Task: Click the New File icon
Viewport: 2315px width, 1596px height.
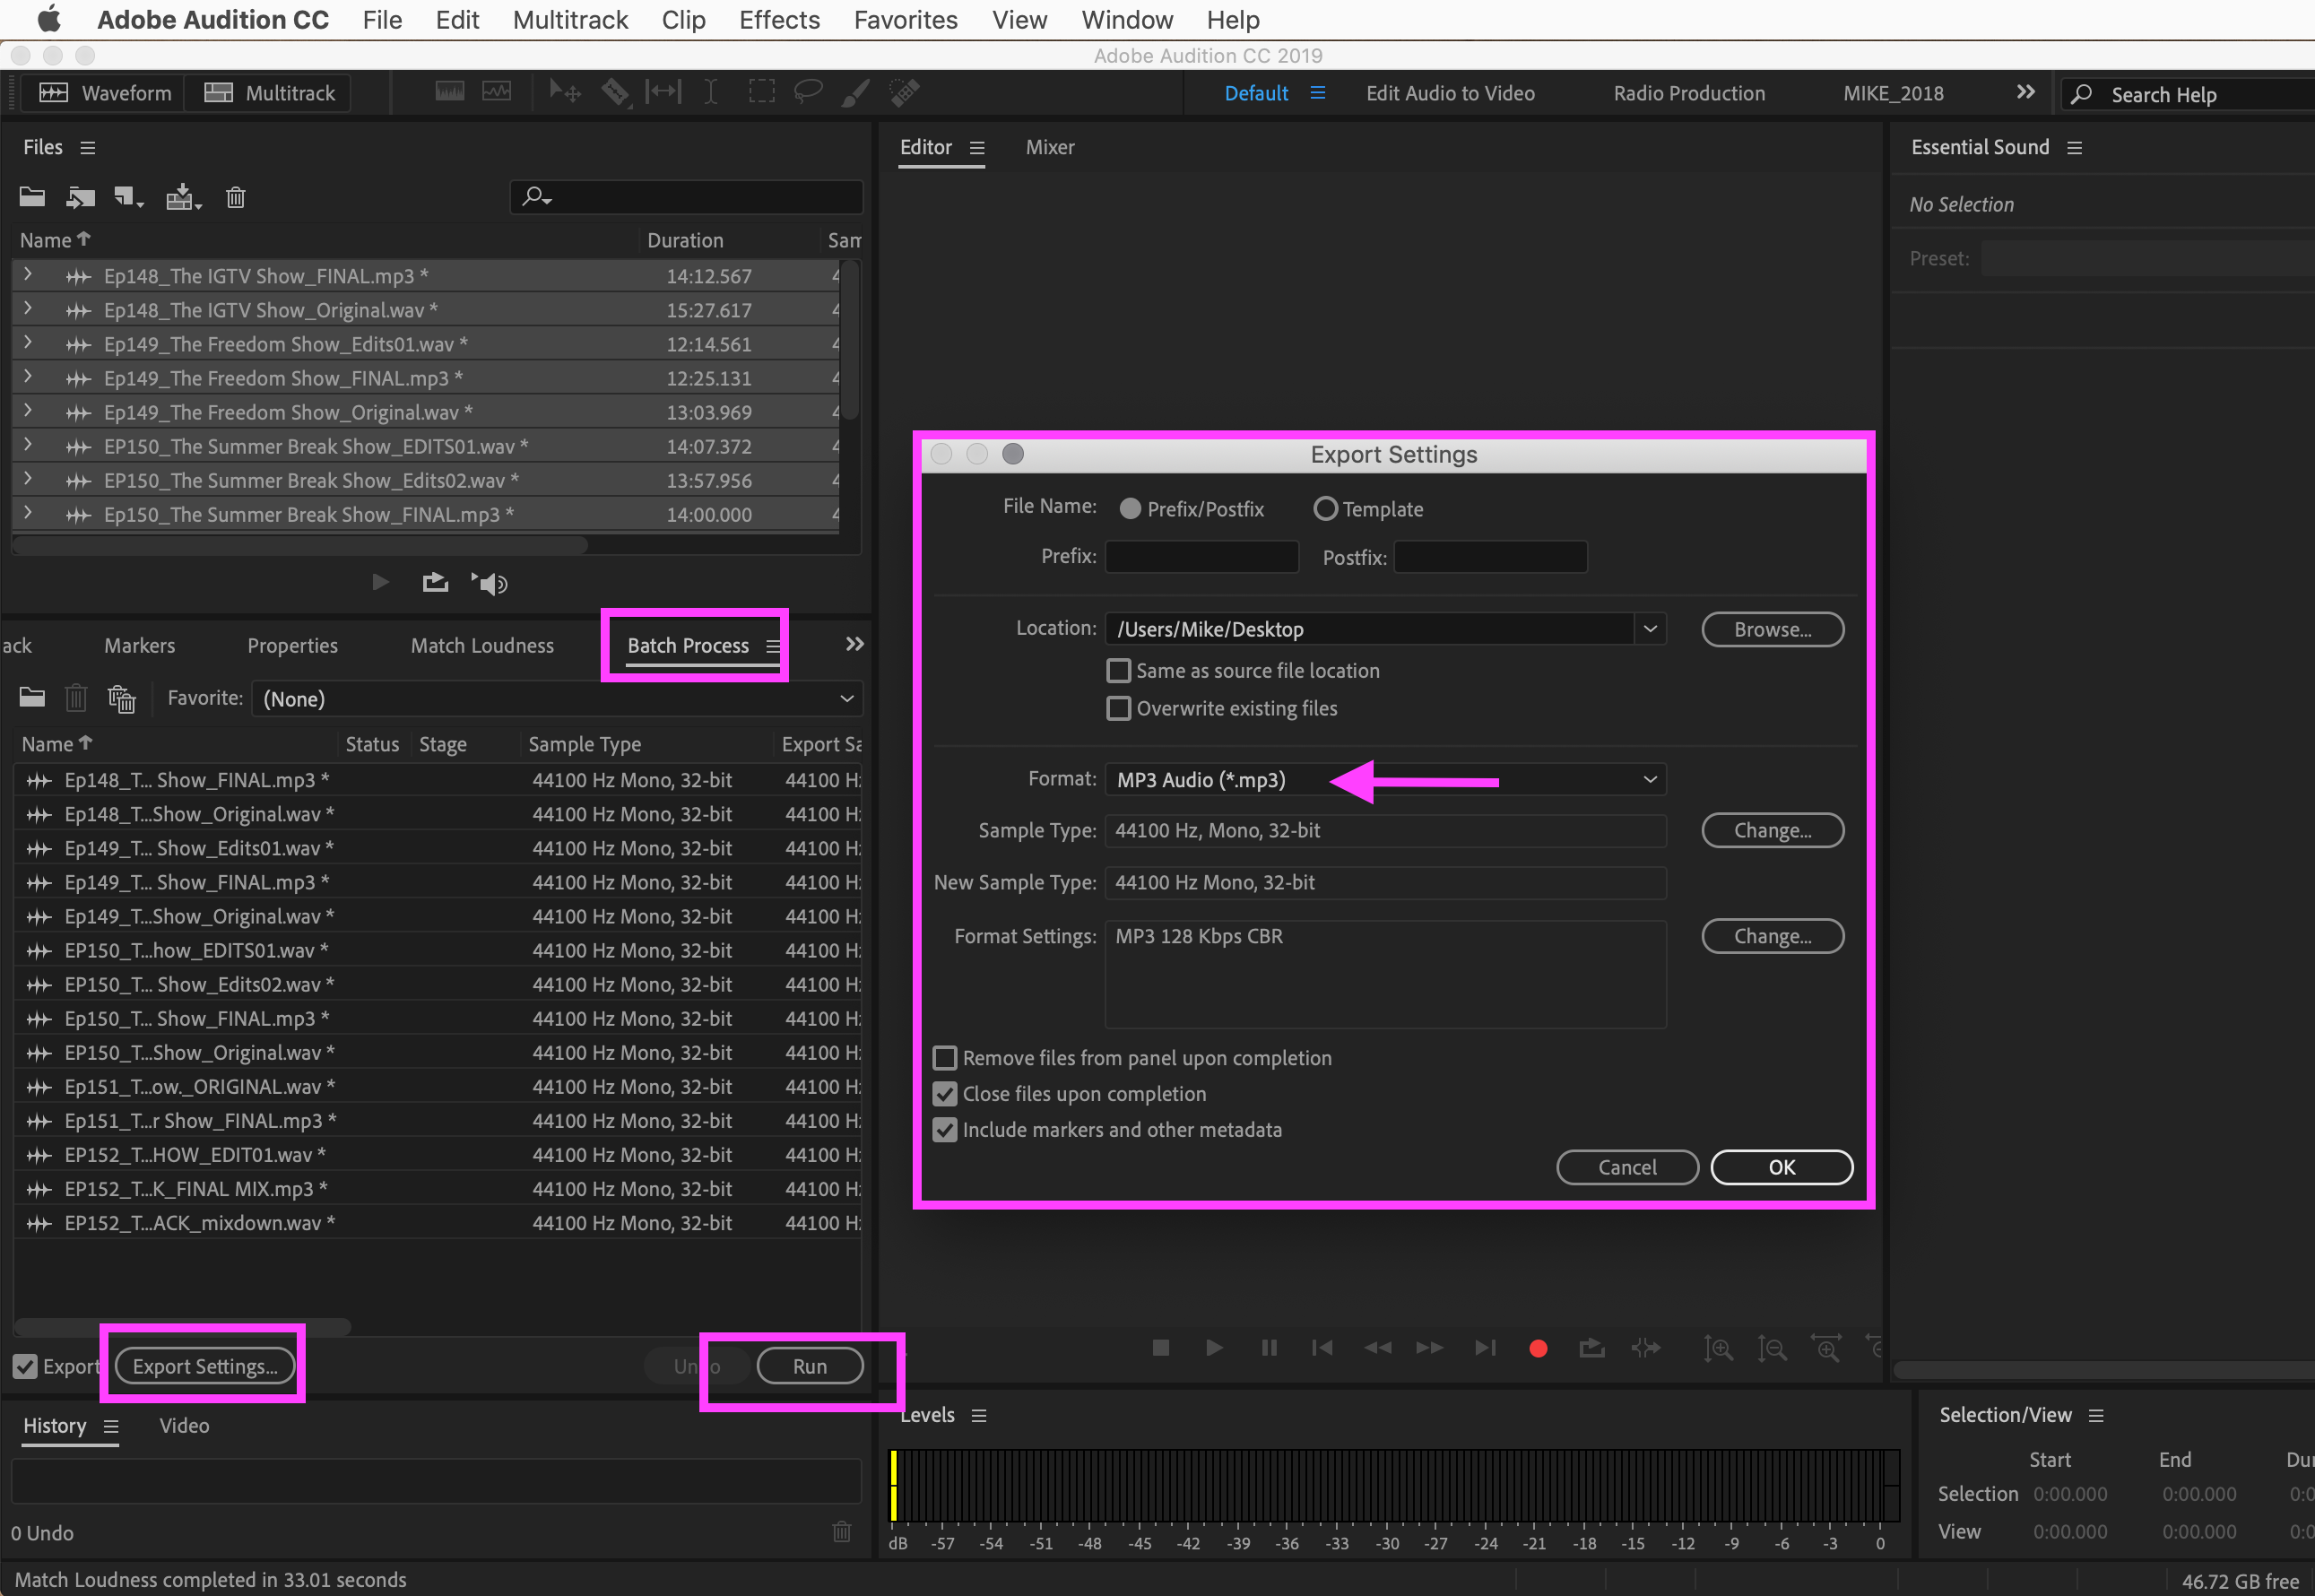Action: click(x=128, y=197)
